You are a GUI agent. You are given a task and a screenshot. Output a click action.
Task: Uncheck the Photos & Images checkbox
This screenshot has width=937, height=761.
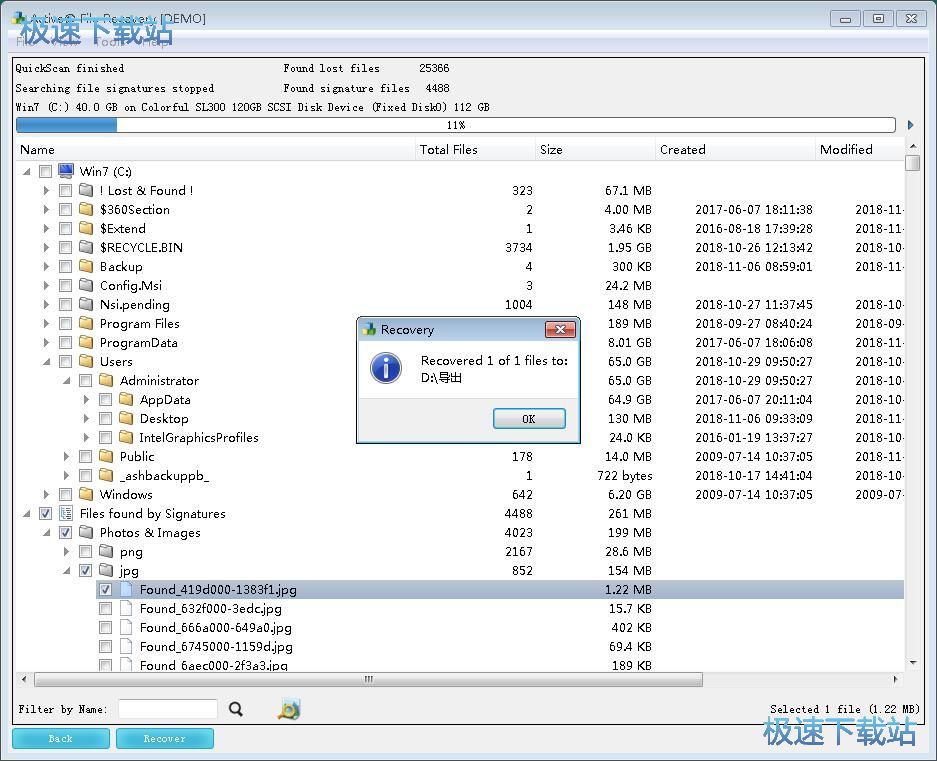[x=66, y=532]
